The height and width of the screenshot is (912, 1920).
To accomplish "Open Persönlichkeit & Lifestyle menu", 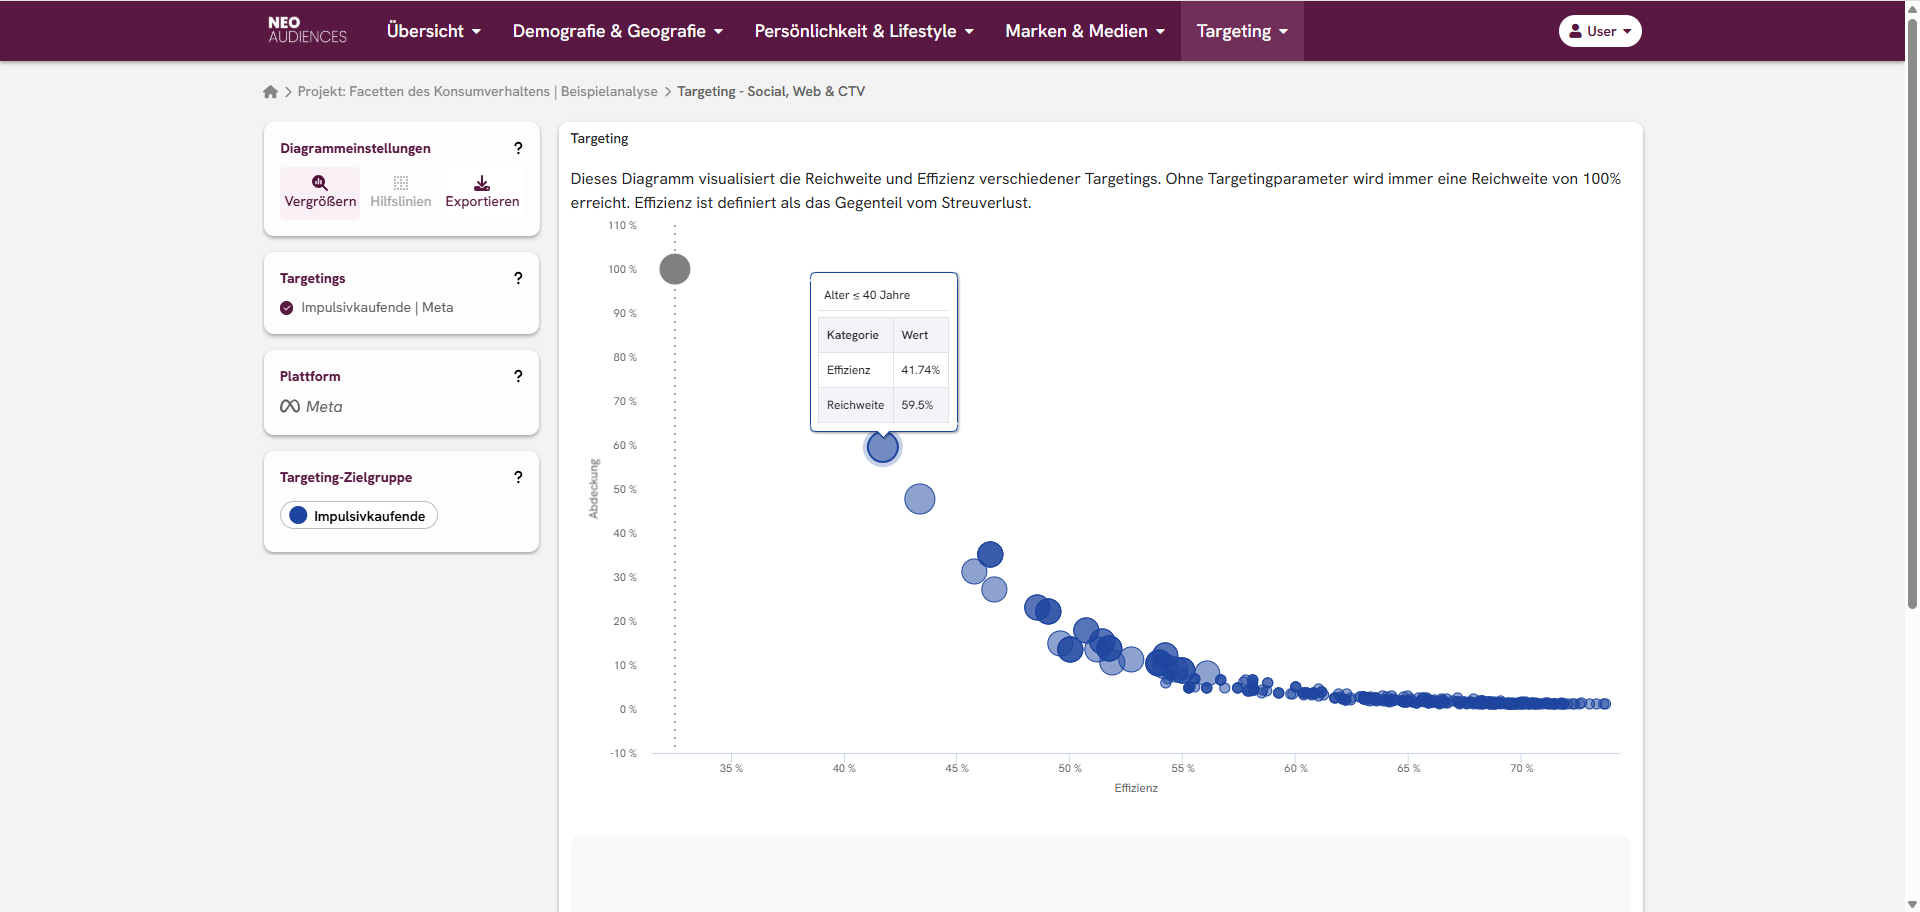I will (863, 31).
